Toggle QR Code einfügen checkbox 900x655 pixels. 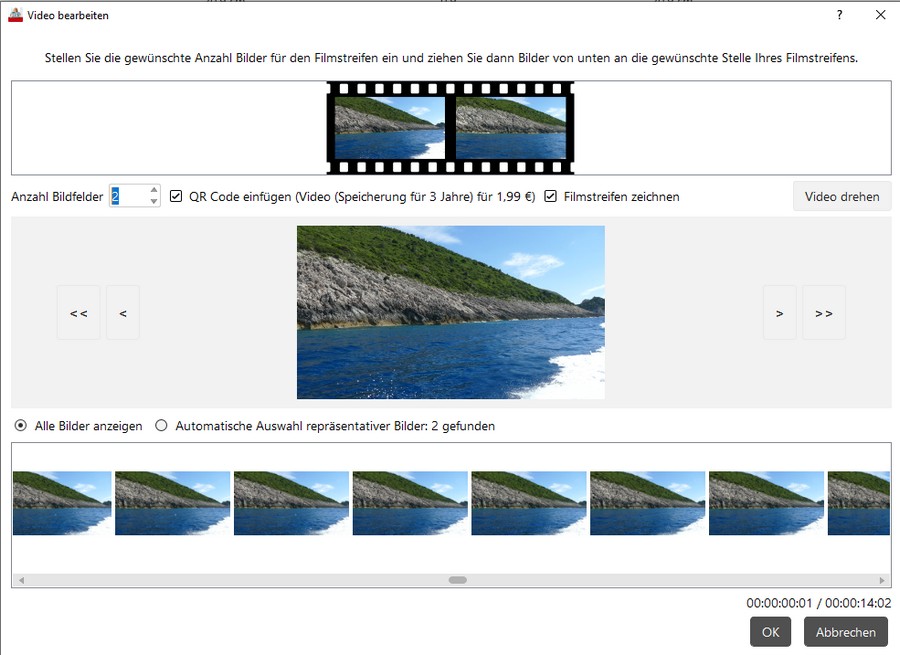[176, 197]
